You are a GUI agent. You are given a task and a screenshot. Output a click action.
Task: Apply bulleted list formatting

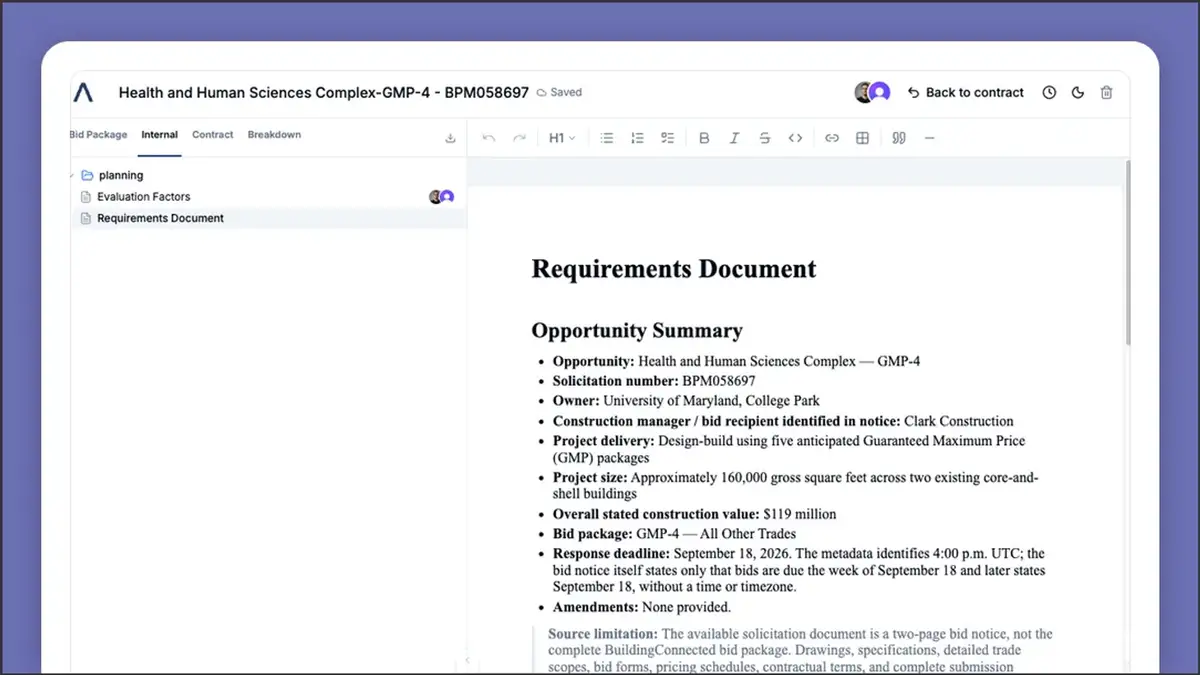click(x=606, y=138)
